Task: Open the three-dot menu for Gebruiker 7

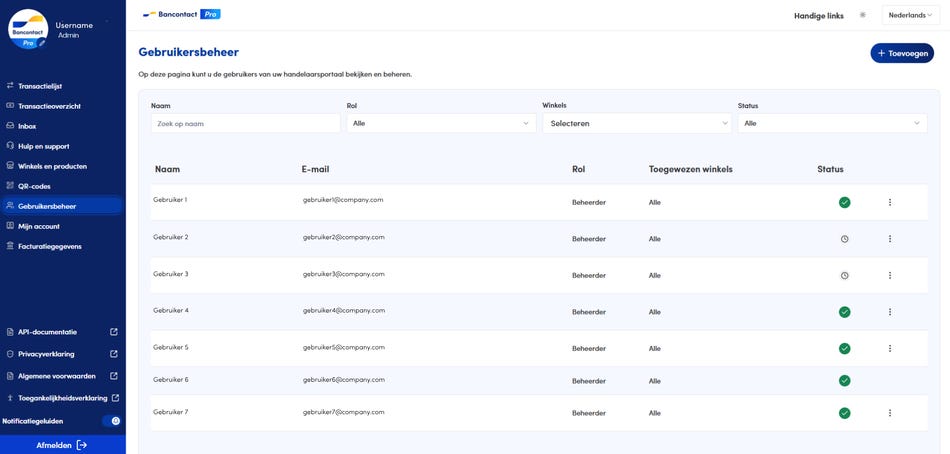Action: [x=889, y=413]
